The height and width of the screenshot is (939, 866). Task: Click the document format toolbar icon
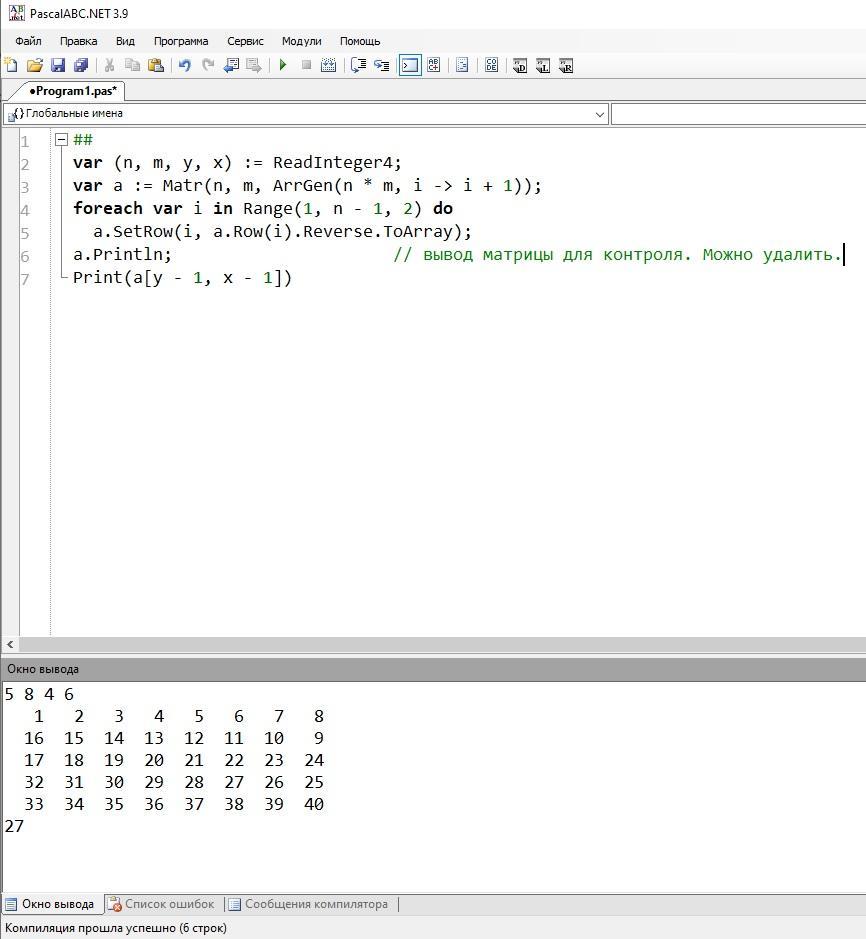pyautogui.click(x=462, y=65)
